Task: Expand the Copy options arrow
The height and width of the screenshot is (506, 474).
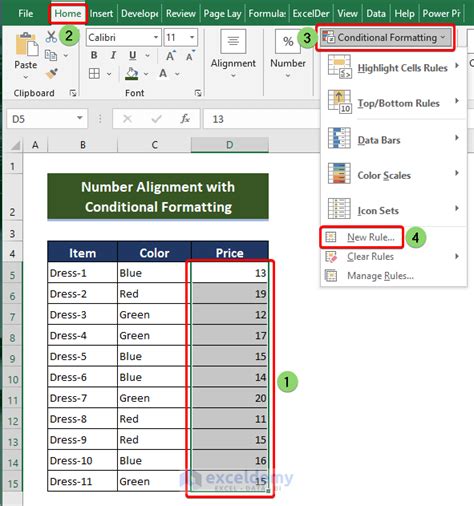Action: click(x=66, y=55)
